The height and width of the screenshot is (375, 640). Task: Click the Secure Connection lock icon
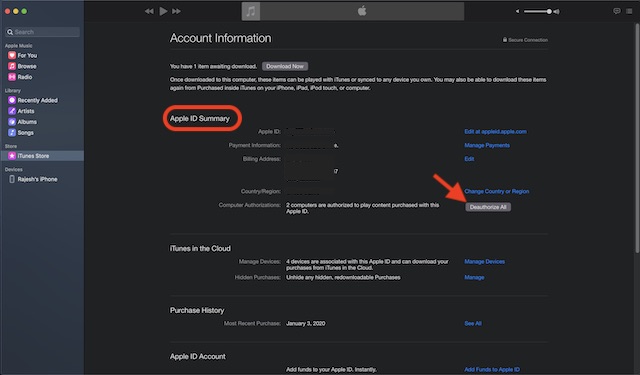[505, 40]
